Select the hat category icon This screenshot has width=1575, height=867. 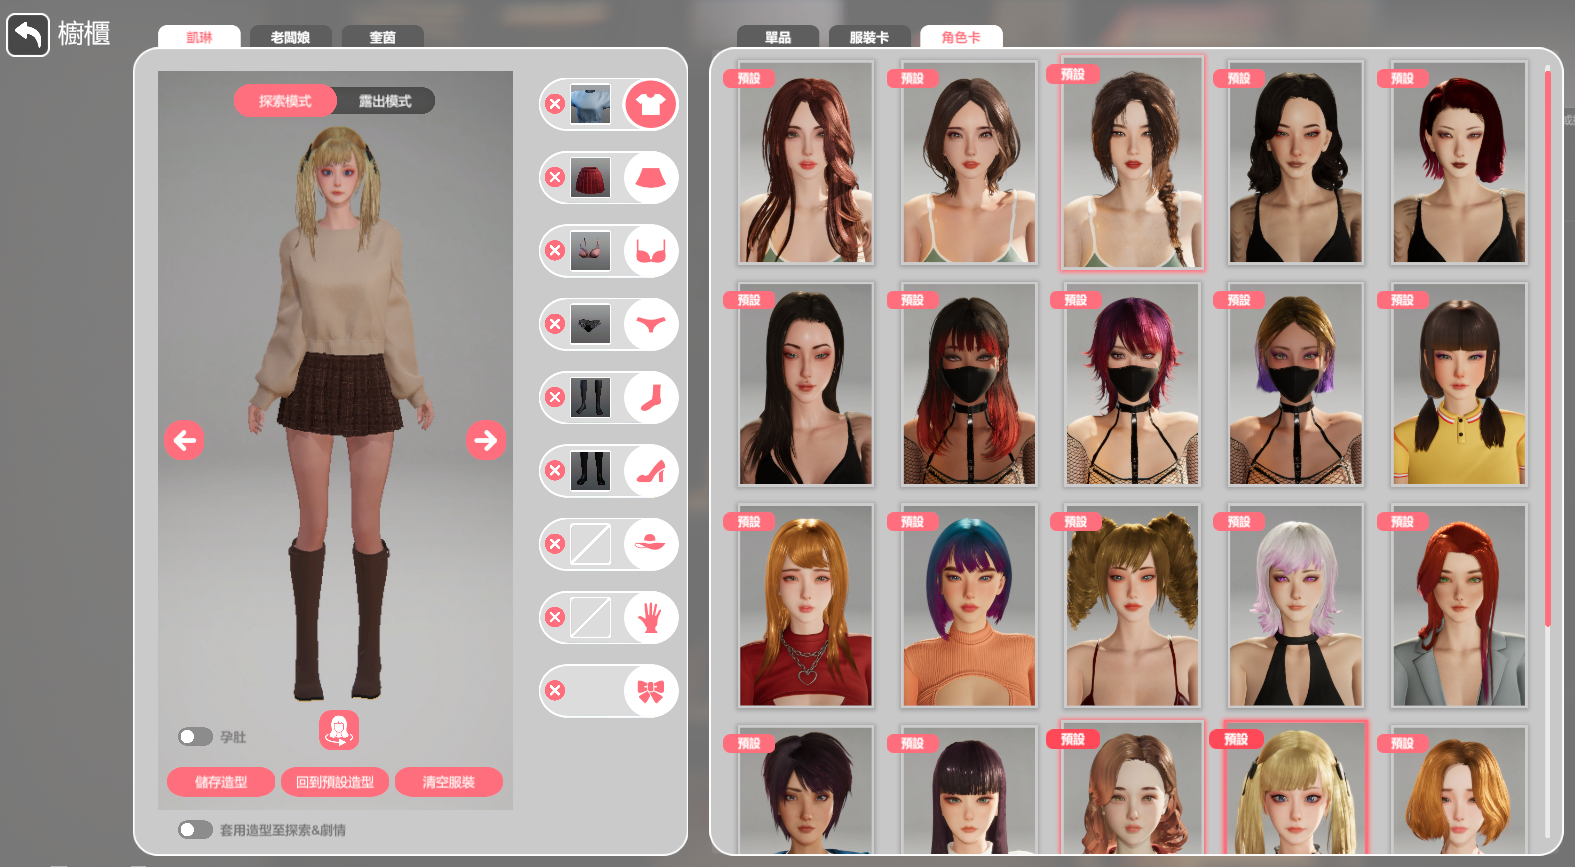coord(650,544)
